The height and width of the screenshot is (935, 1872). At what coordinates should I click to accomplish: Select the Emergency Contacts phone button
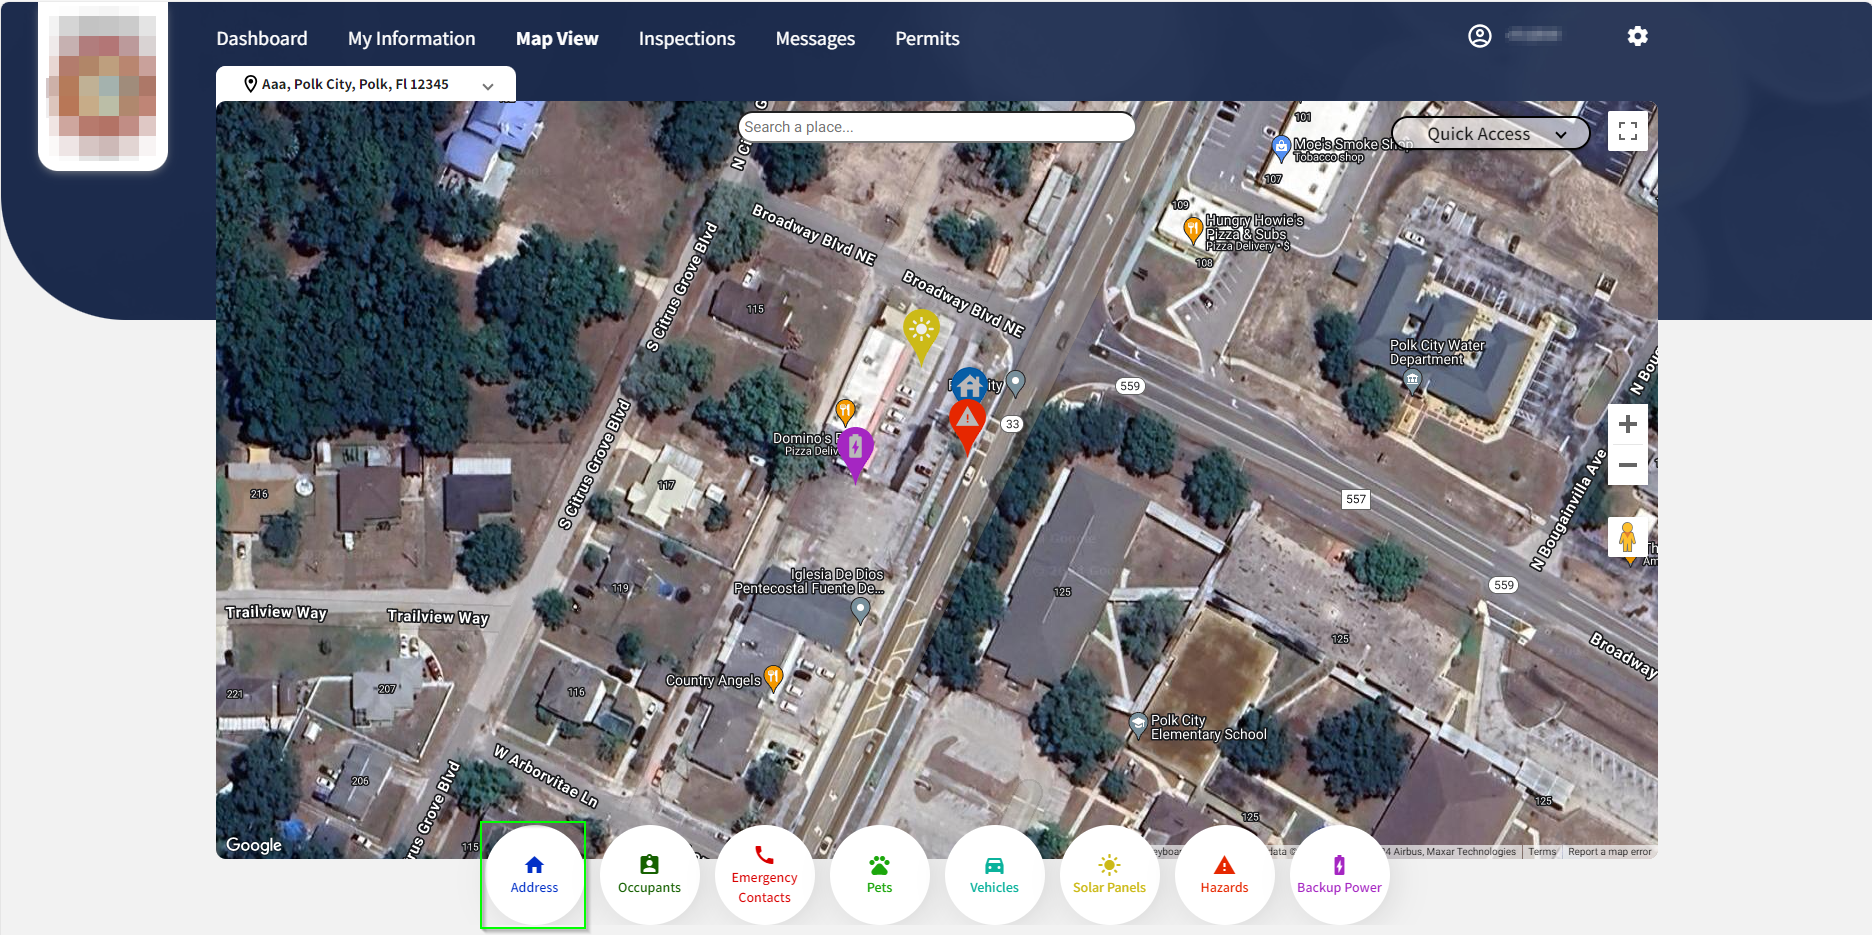click(764, 875)
